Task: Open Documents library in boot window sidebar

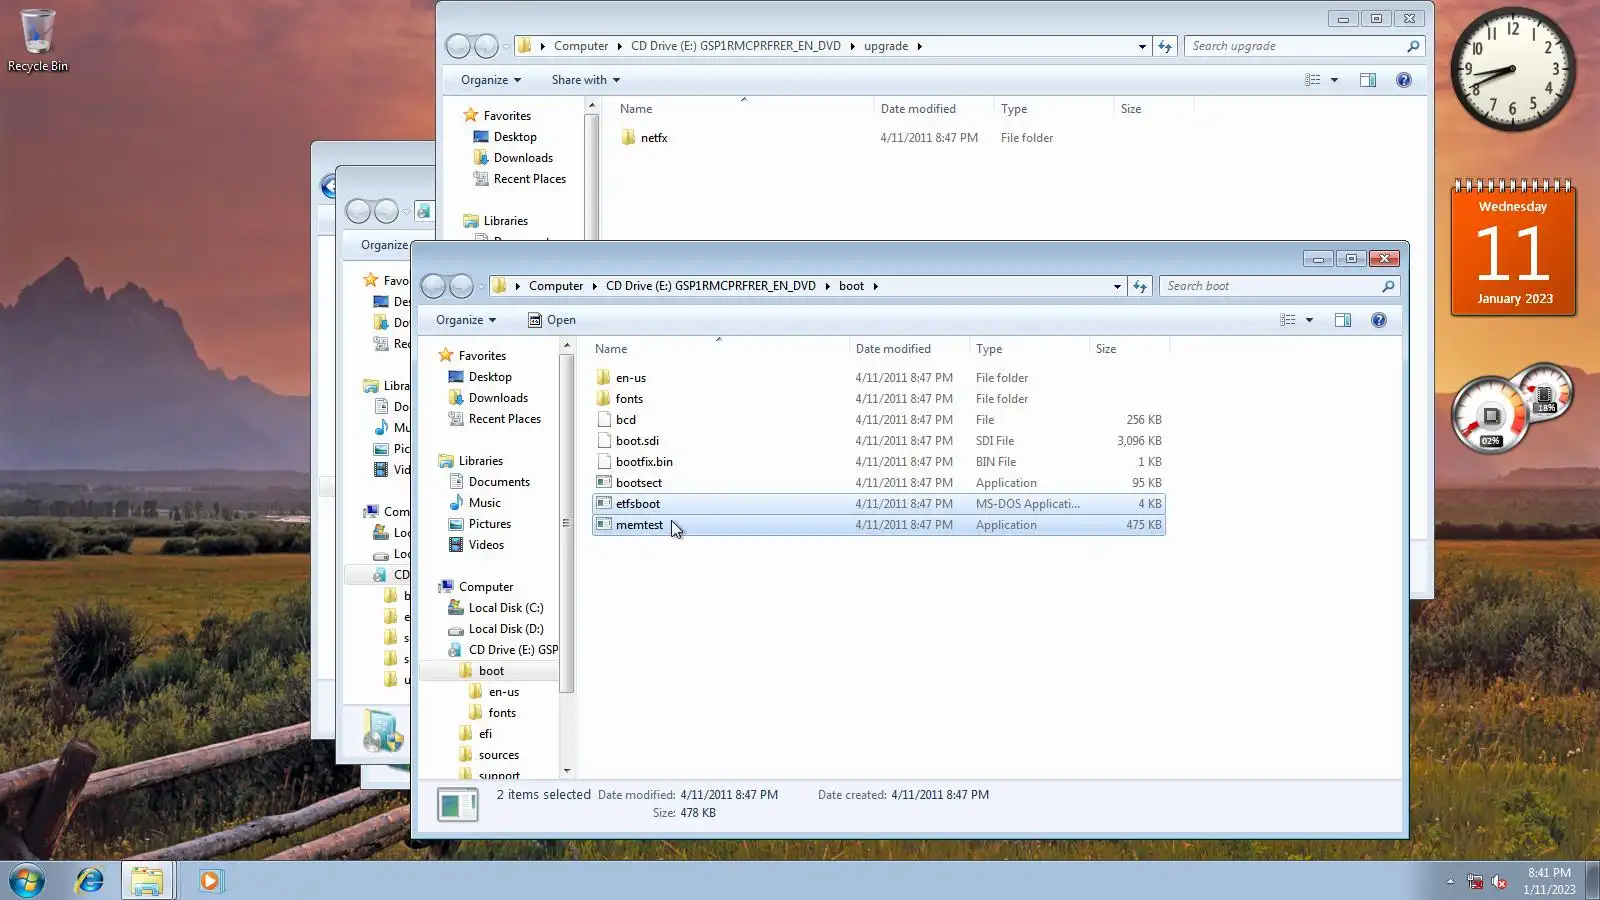Action: [499, 482]
